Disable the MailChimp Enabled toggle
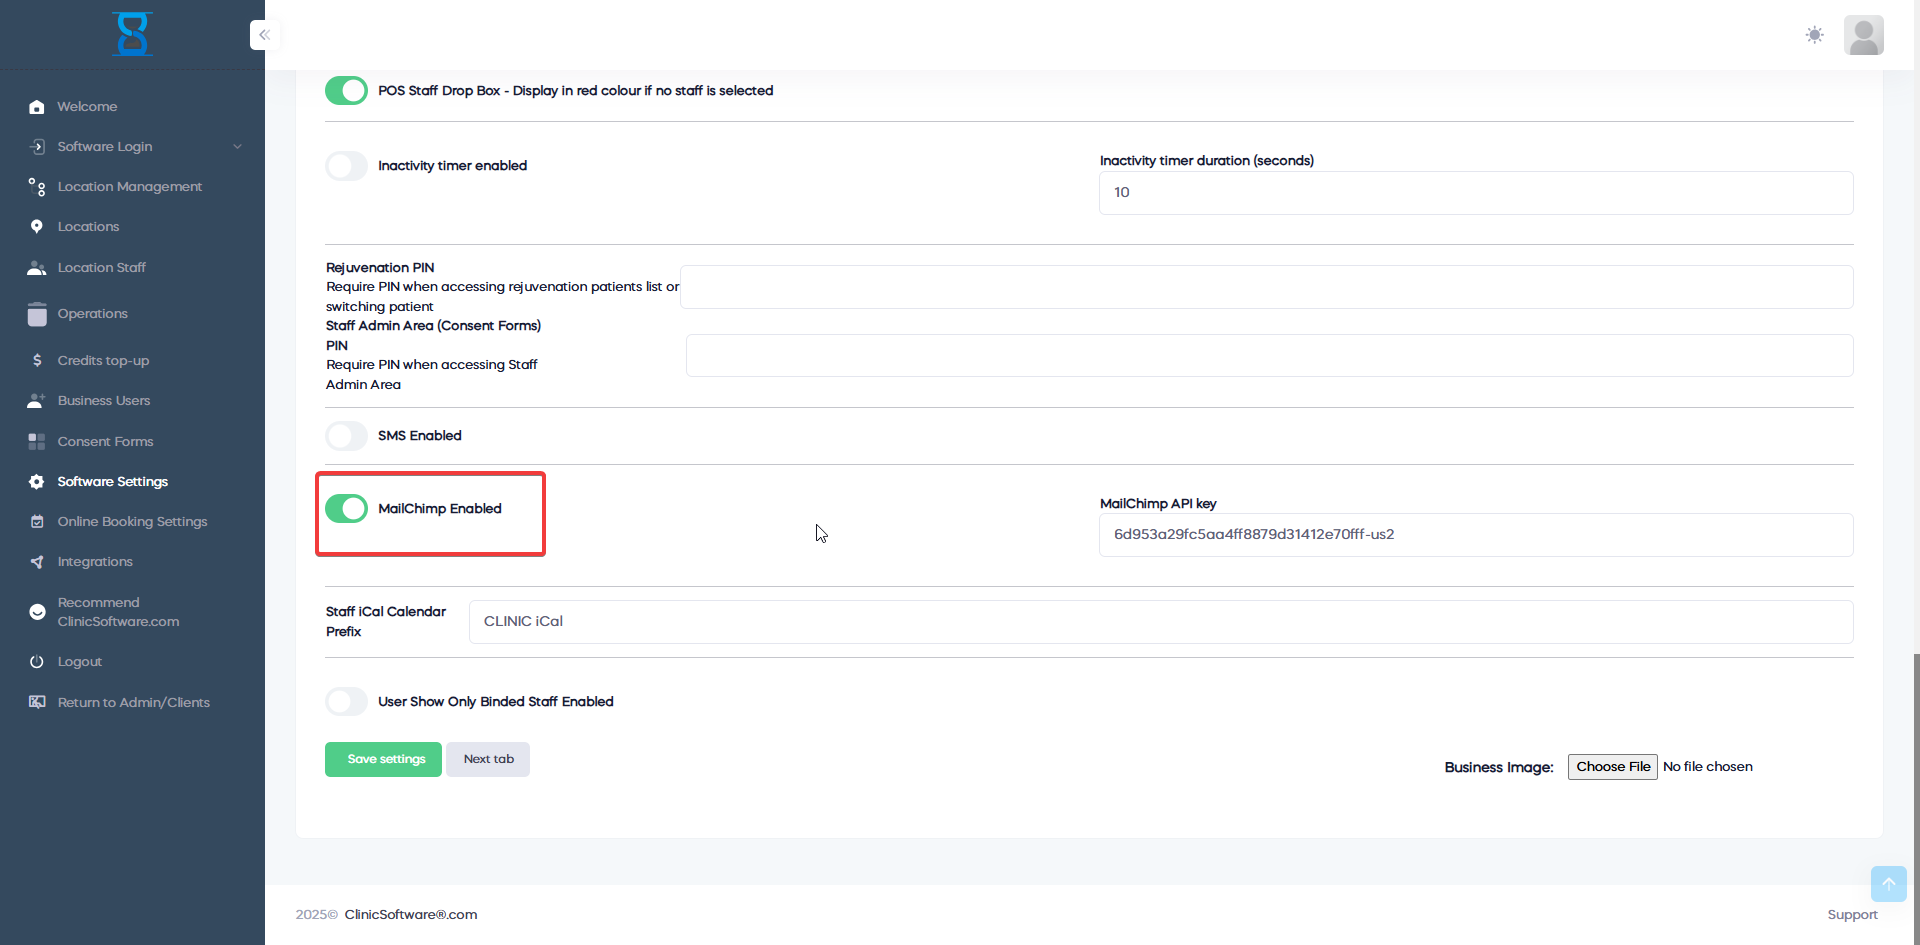 tap(347, 509)
